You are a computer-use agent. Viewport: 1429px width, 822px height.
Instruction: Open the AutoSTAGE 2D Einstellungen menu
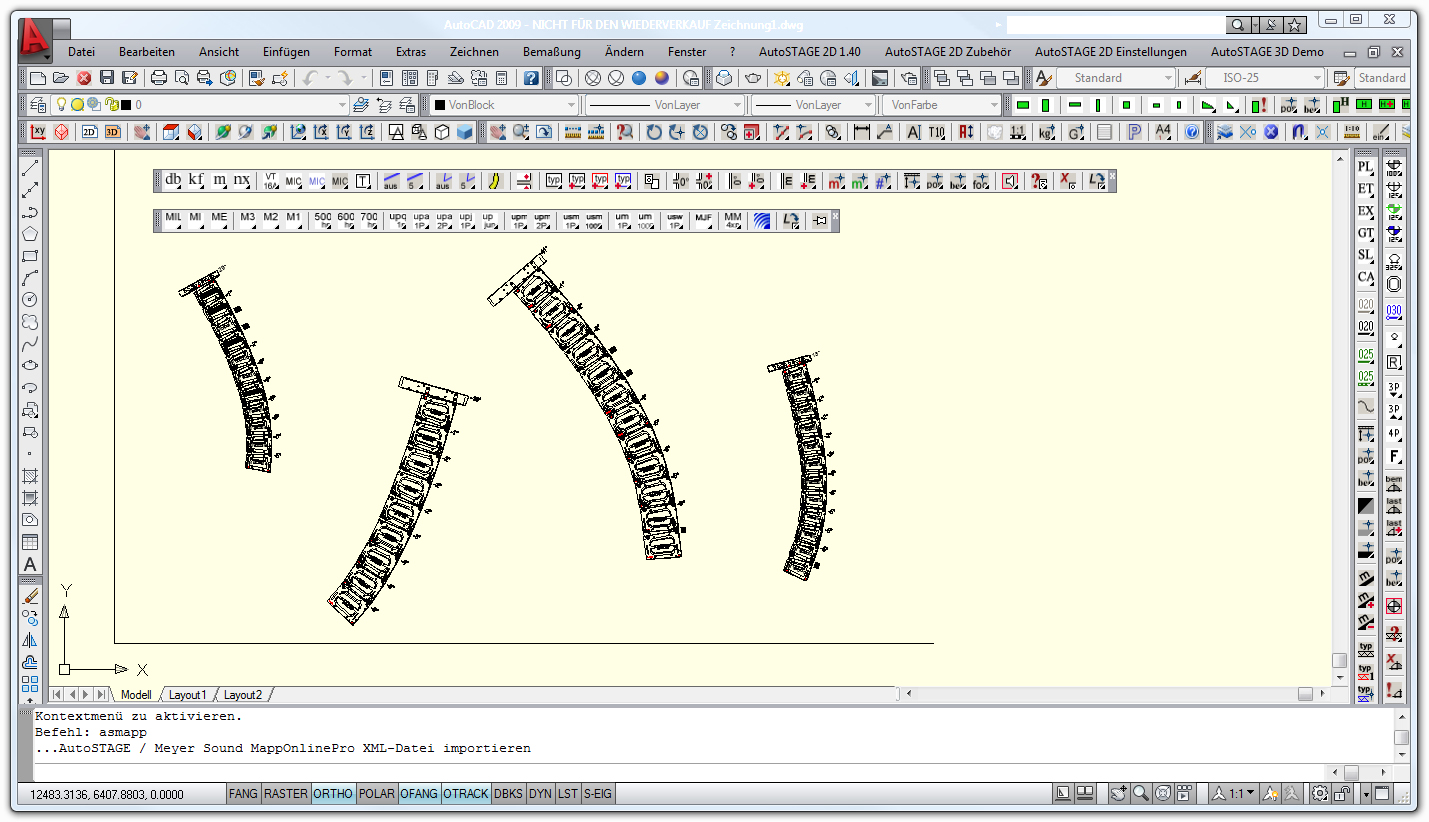[x=1110, y=52]
